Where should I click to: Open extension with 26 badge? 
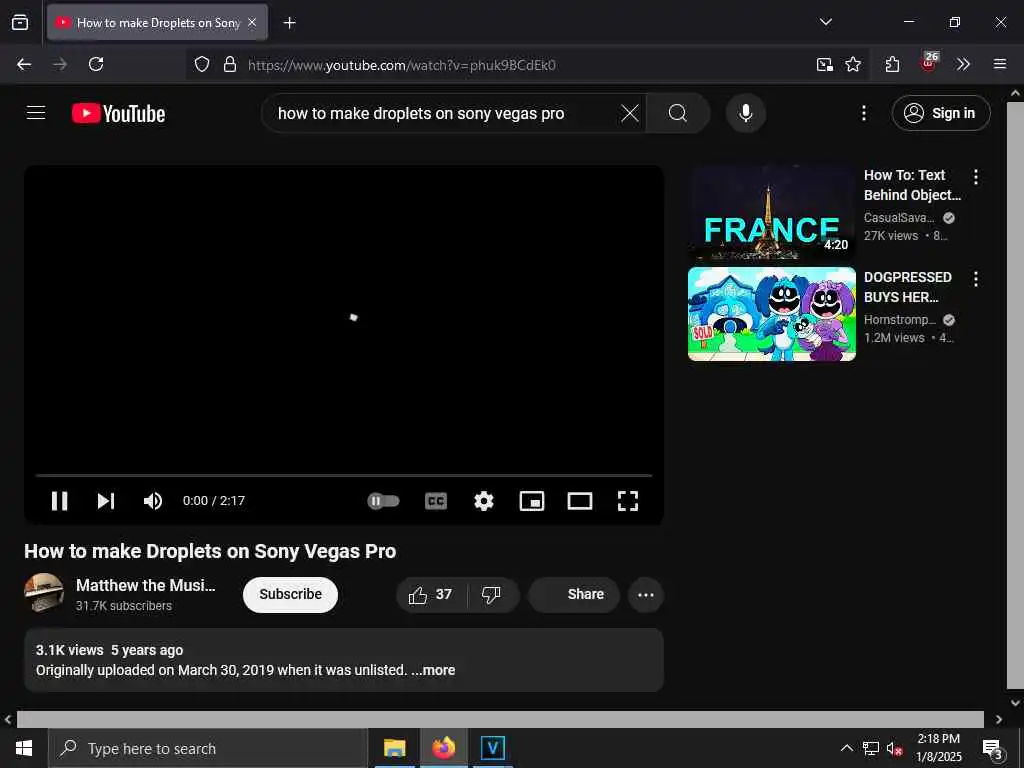point(929,63)
